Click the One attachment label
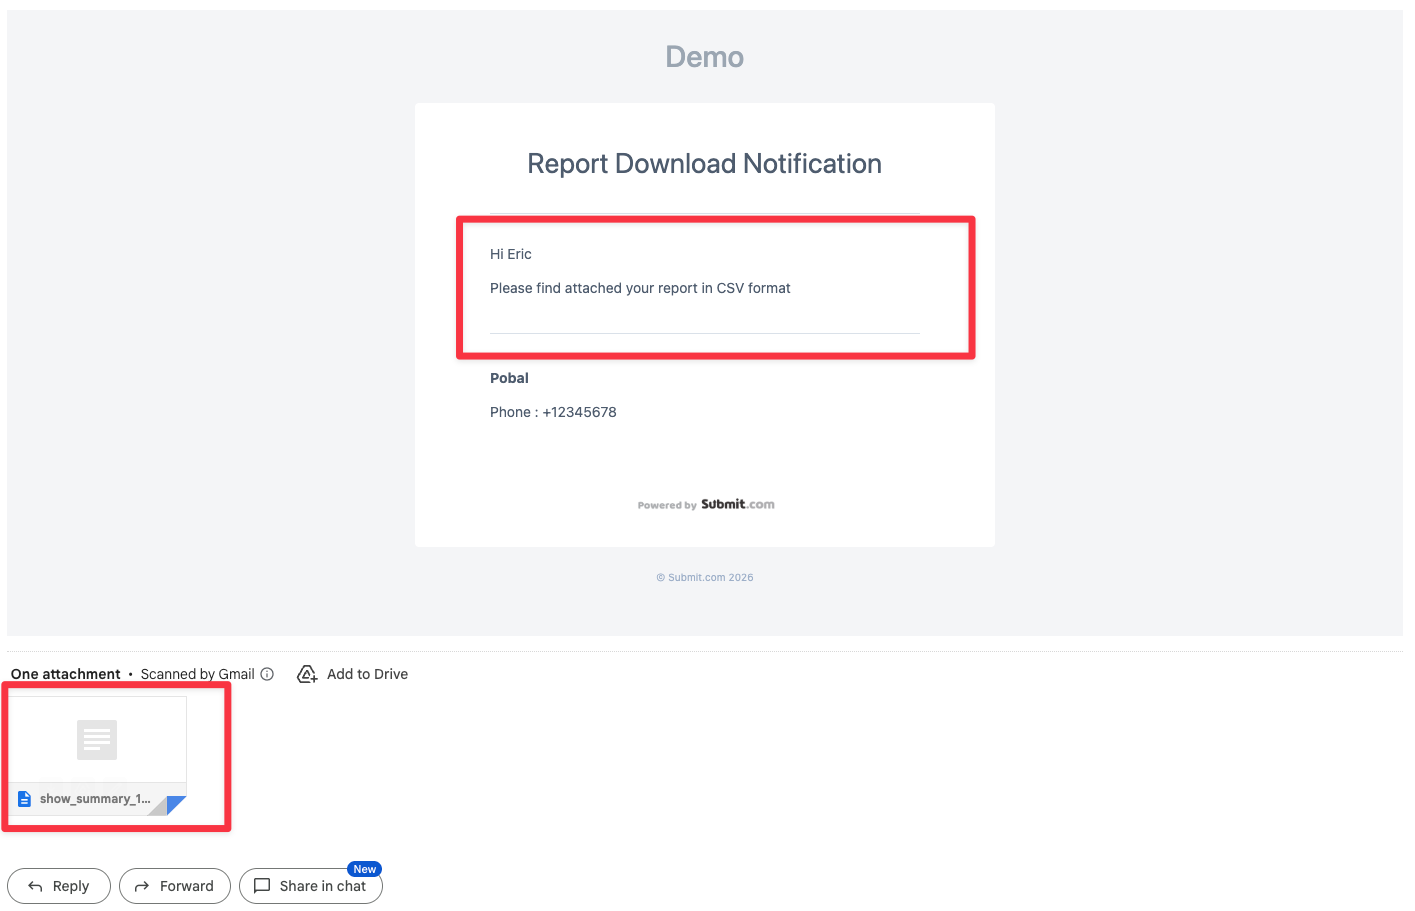Screen dimensions: 1415x911 [65, 674]
